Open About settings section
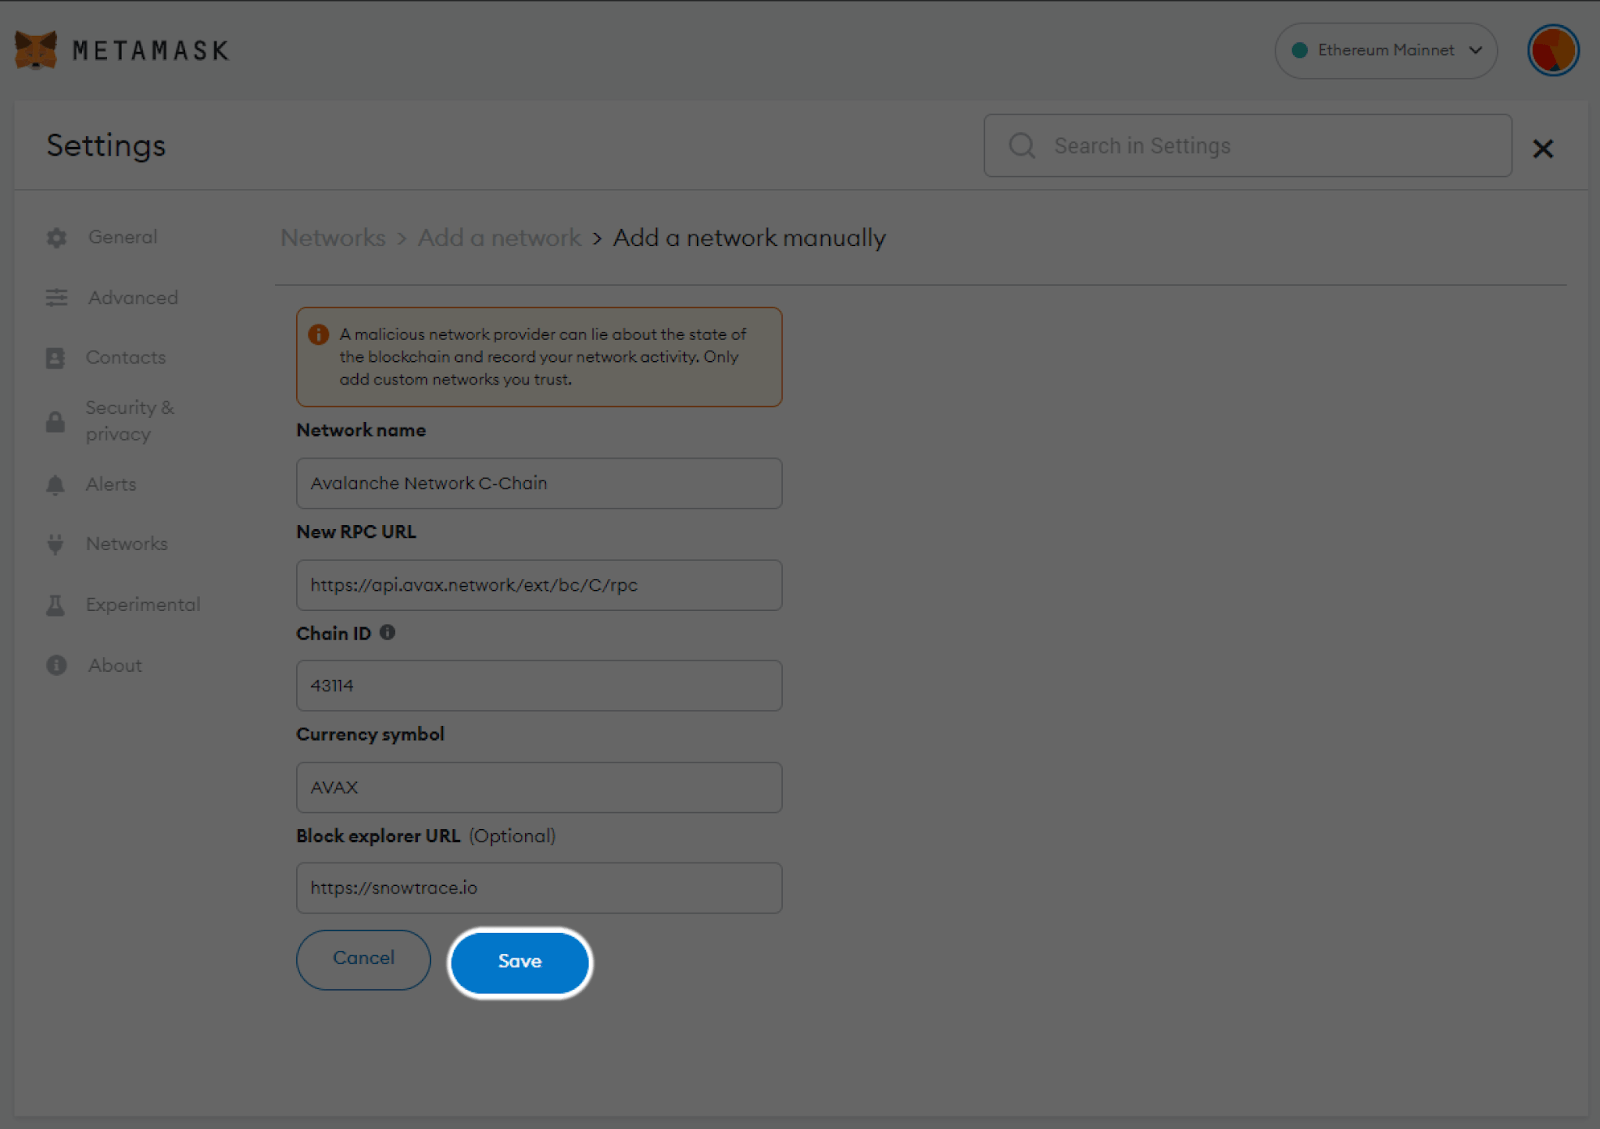Viewport: 1600px width, 1129px height. coord(115,665)
